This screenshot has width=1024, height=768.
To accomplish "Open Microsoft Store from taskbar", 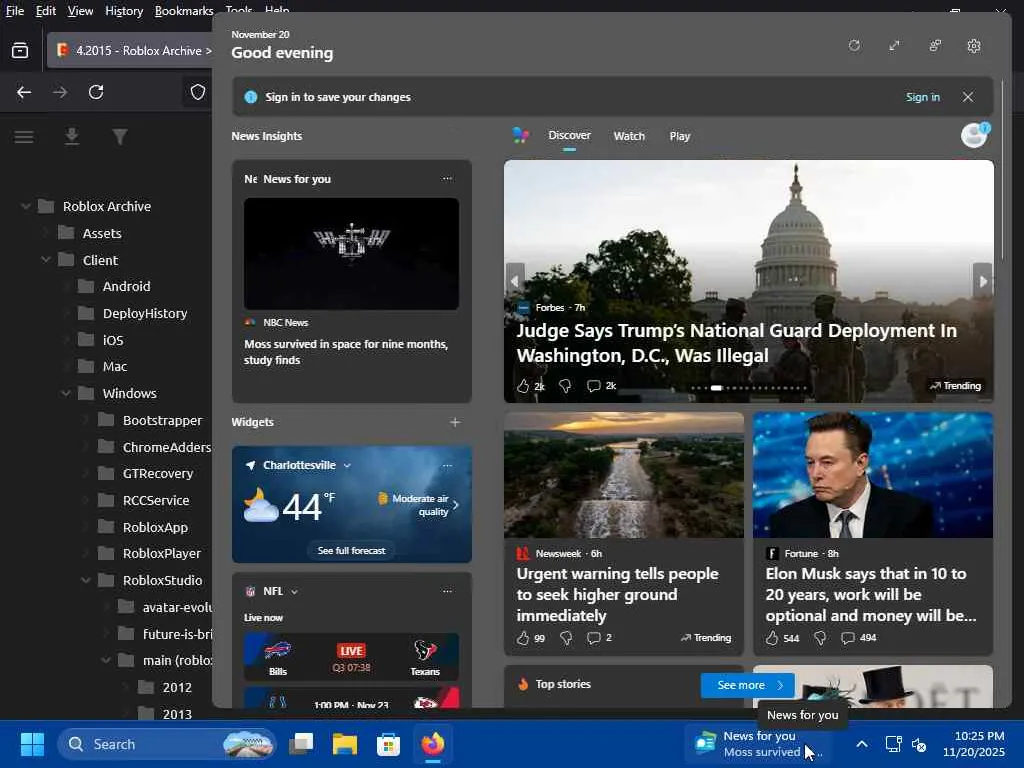I will [388, 744].
